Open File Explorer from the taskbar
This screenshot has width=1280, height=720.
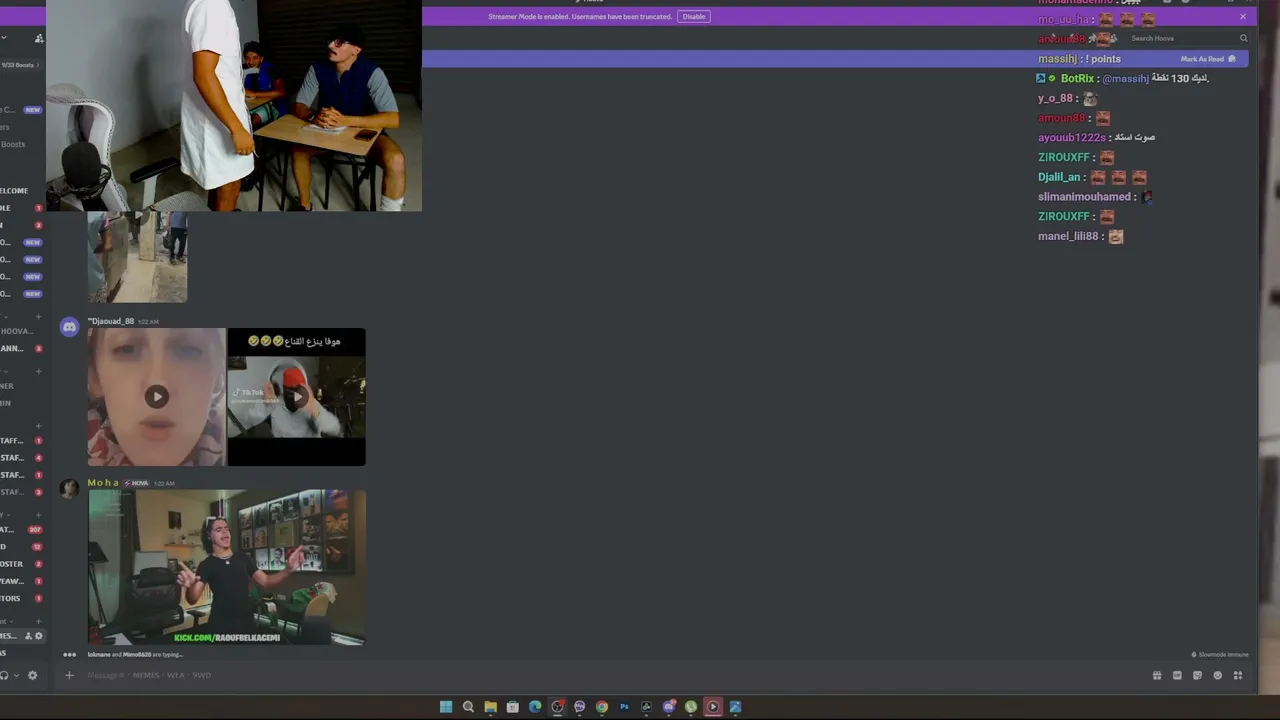(x=490, y=707)
